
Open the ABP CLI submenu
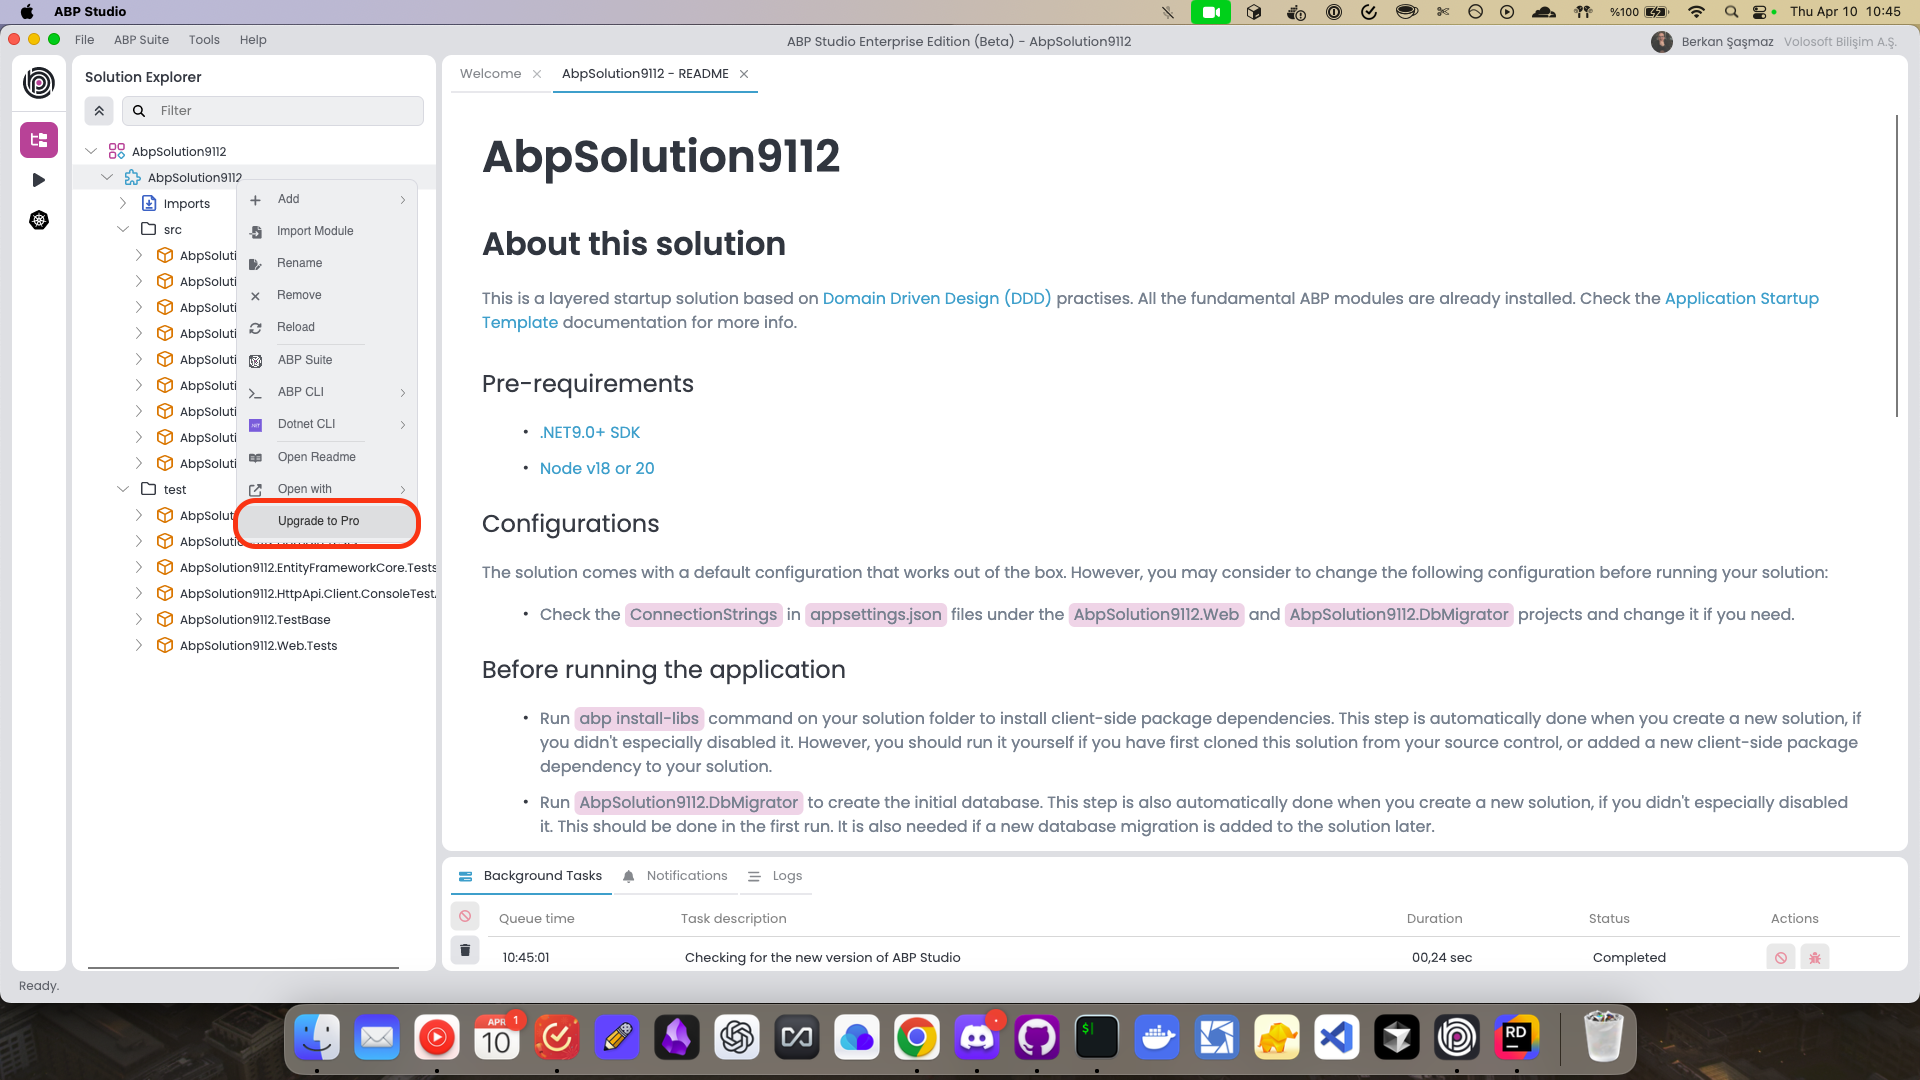click(301, 392)
